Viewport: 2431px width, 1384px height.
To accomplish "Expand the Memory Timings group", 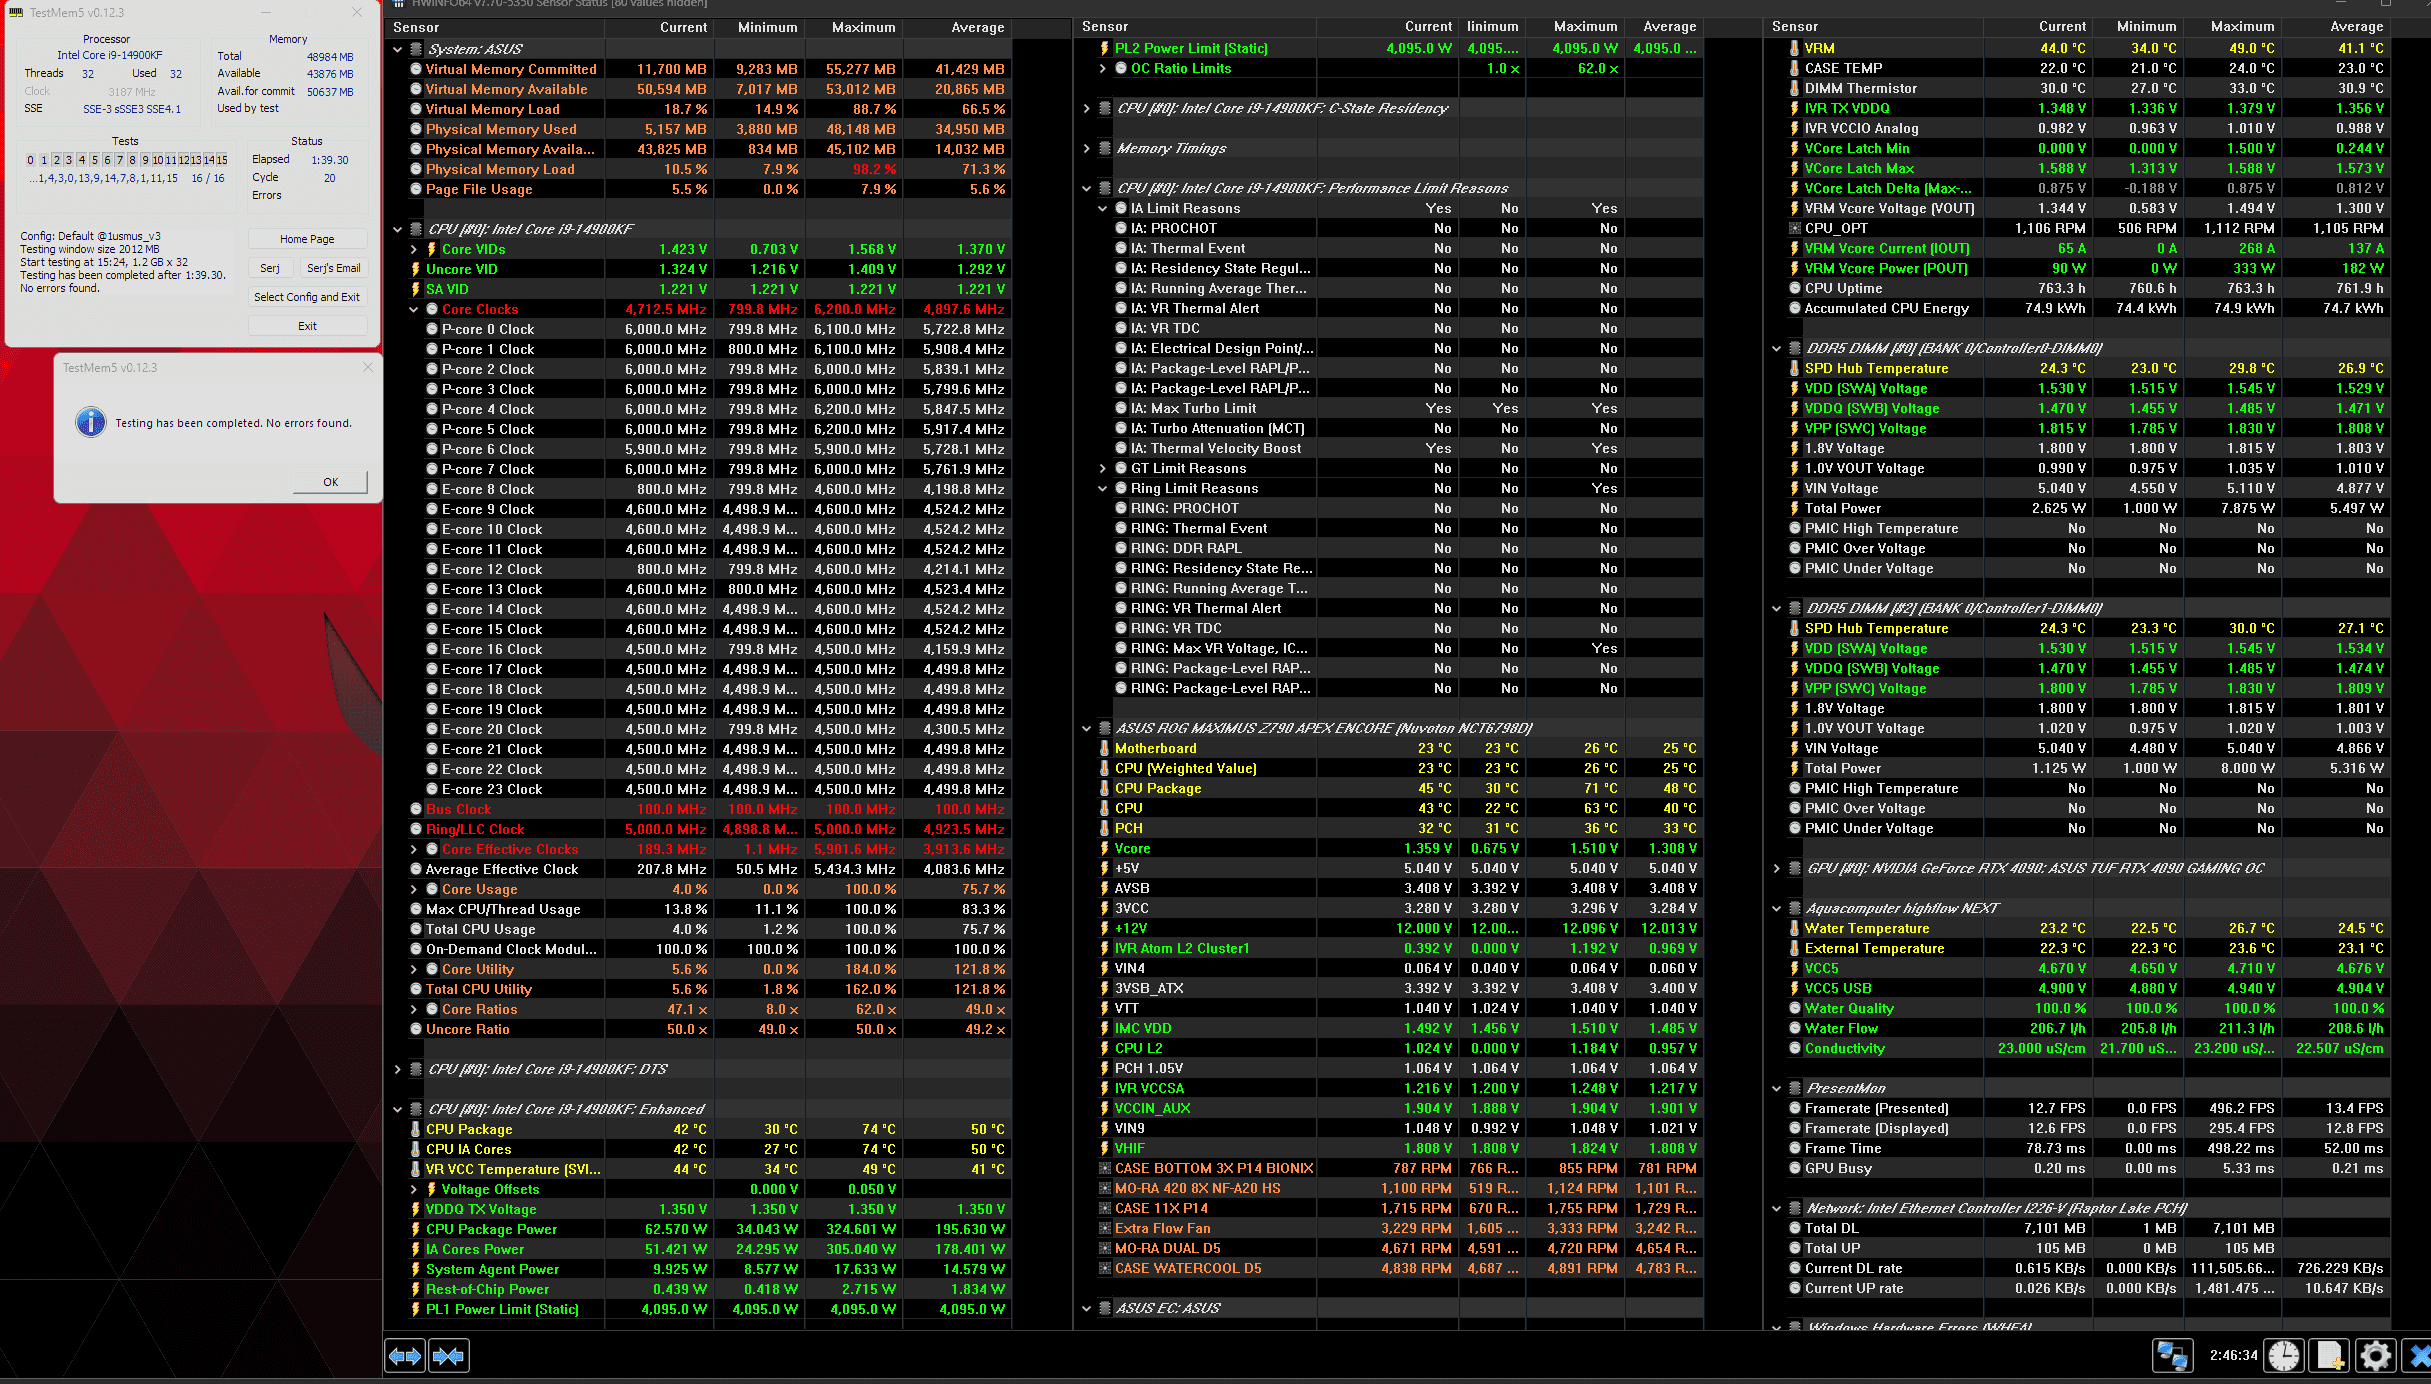I will 1087,148.
